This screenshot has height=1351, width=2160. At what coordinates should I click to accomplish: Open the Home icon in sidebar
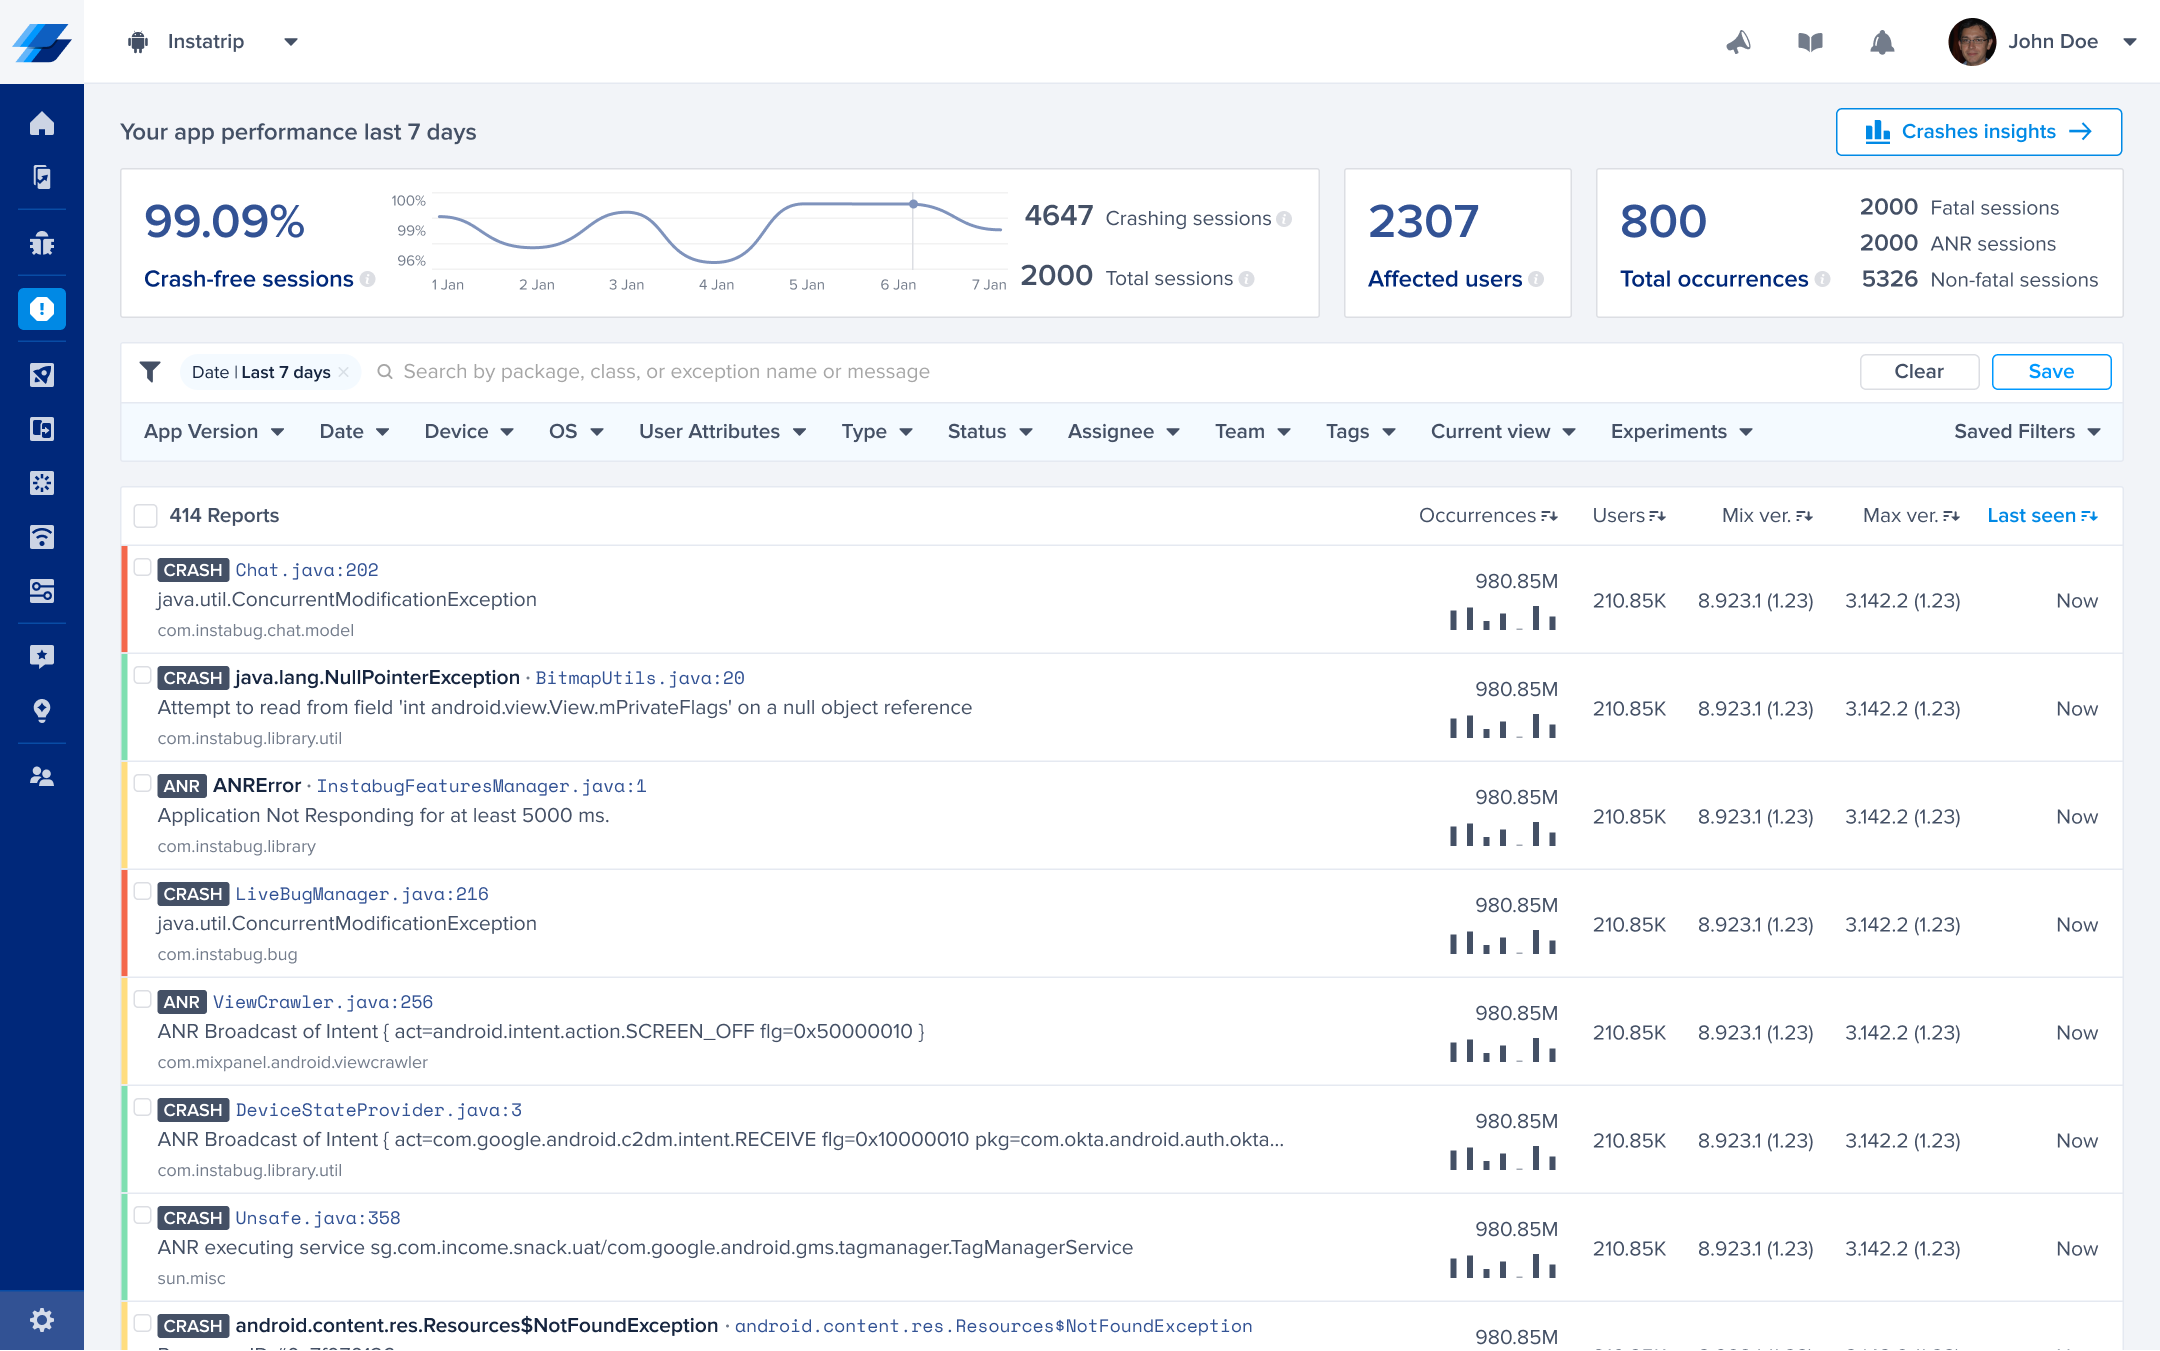[x=42, y=124]
